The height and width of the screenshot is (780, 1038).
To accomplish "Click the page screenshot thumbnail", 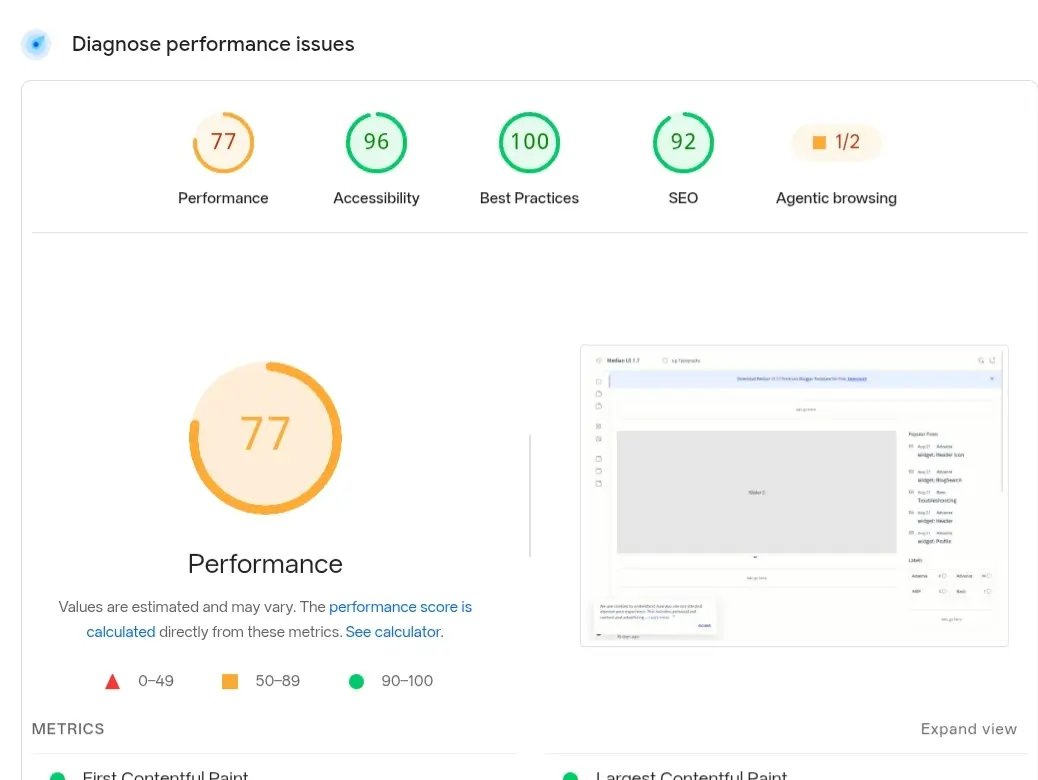I will pos(794,495).
